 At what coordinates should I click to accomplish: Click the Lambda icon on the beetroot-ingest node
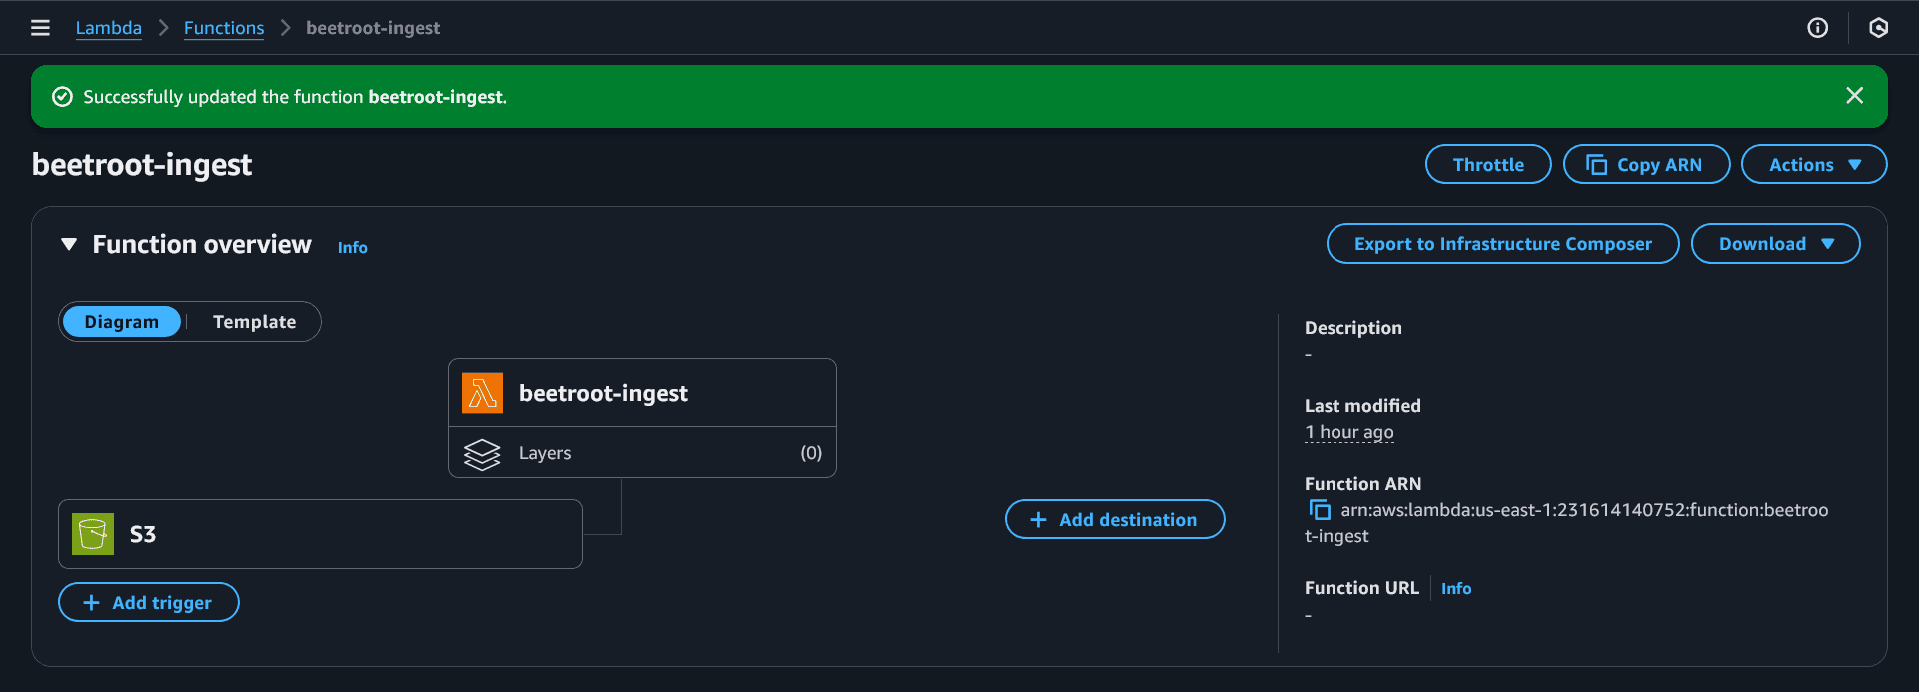pyautogui.click(x=482, y=392)
